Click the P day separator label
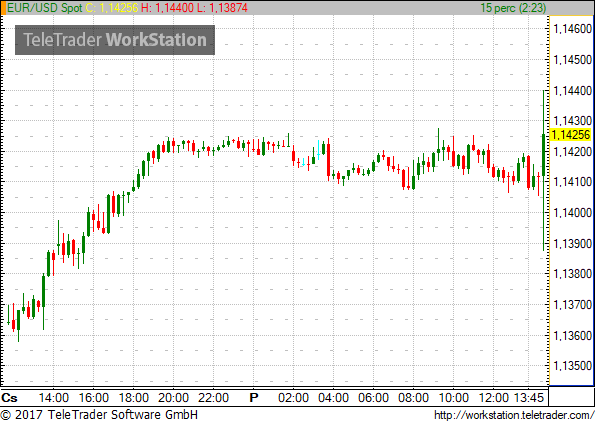Image resolution: width=595 pixels, height=424 pixels. (254, 398)
